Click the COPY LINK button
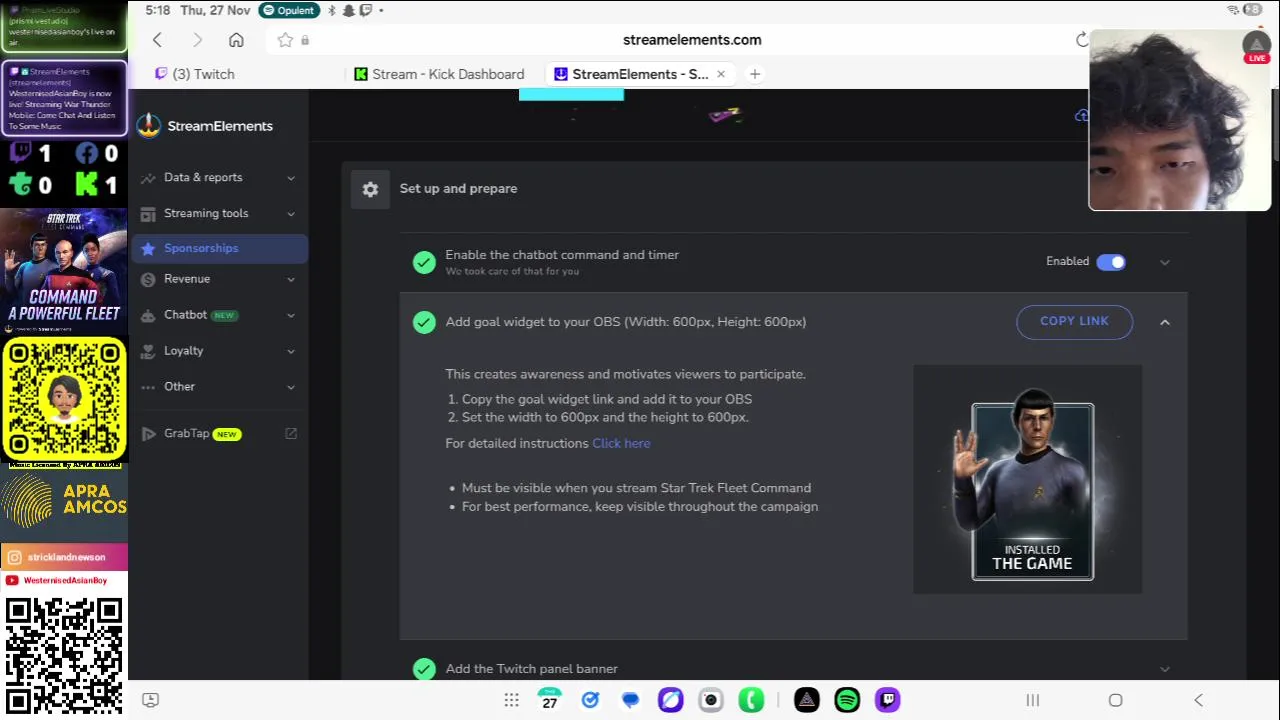Screen dimensions: 1280x720 pyautogui.click(x=1074, y=322)
